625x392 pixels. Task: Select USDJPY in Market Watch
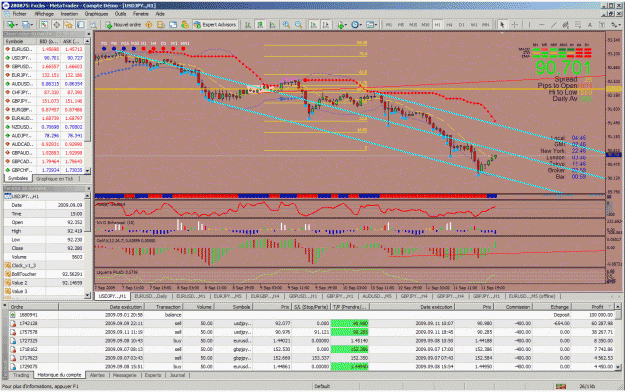pyautogui.click(x=44, y=58)
